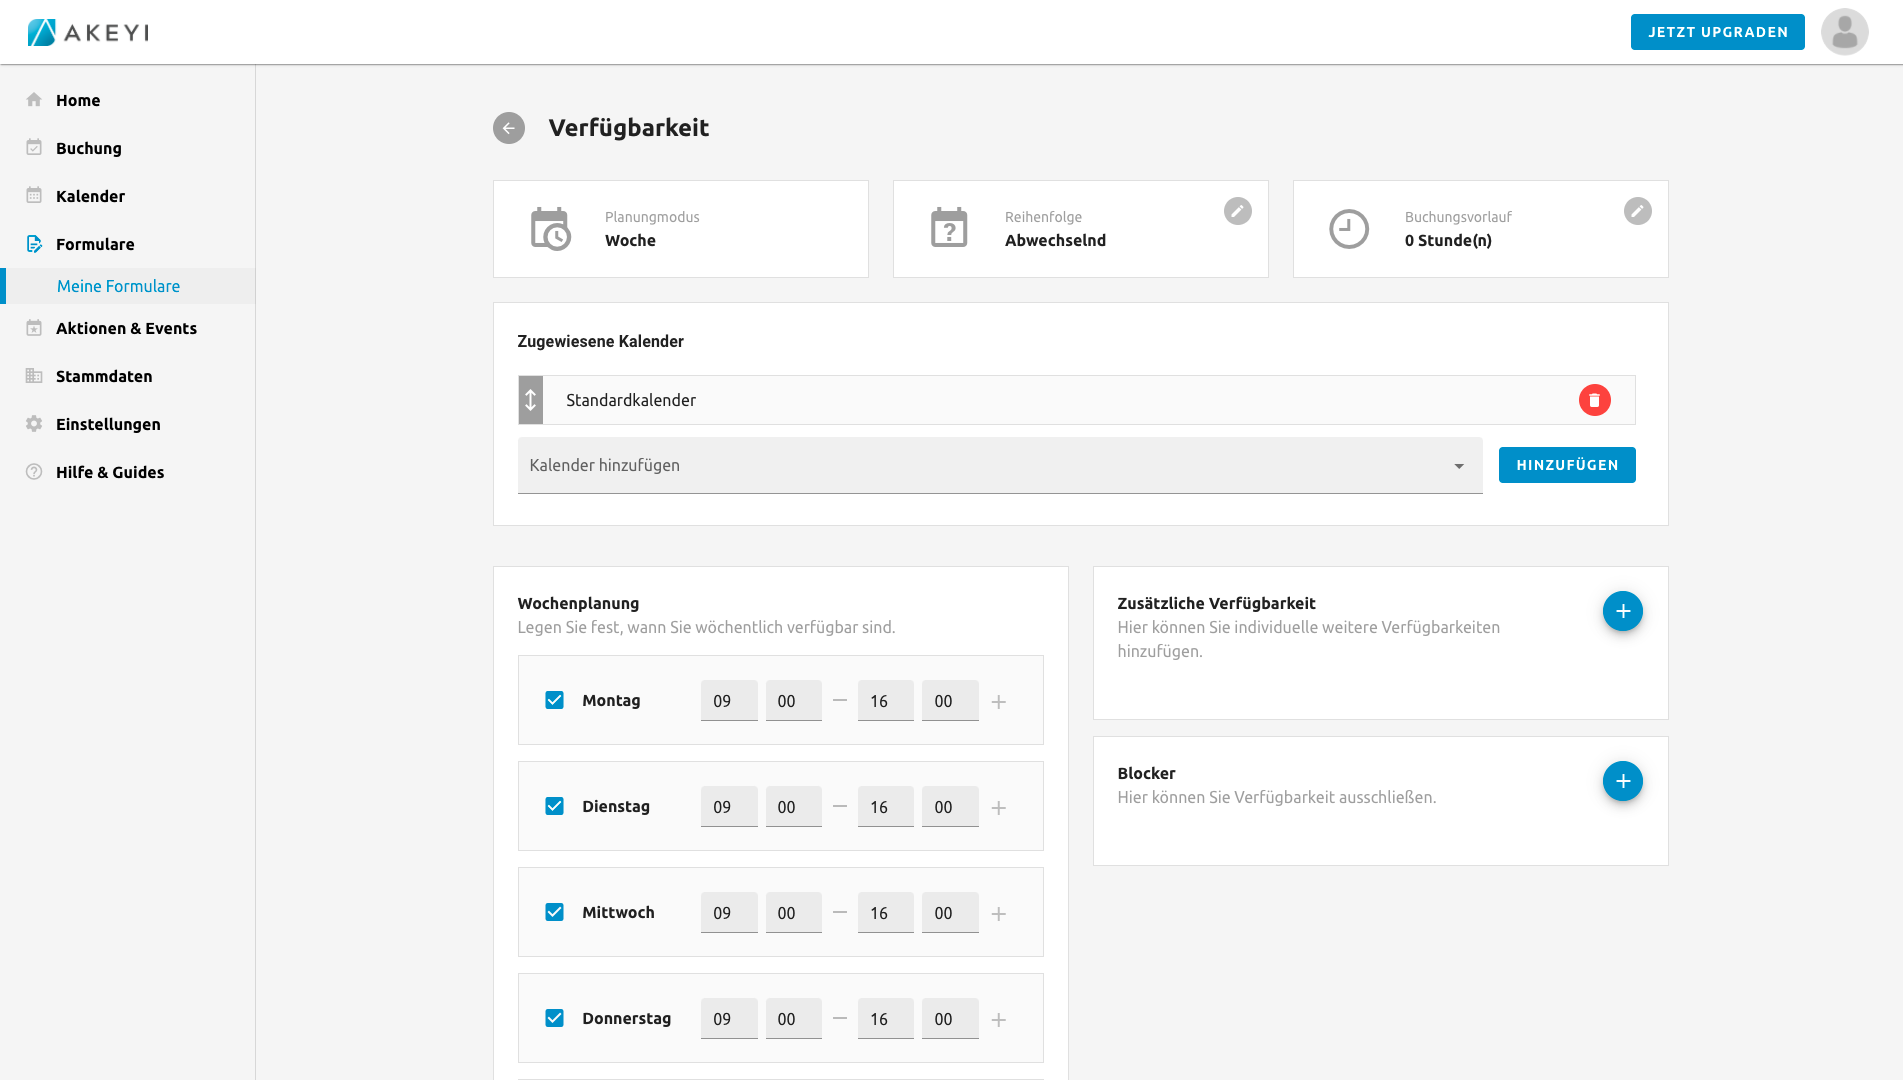Image resolution: width=1903 pixels, height=1080 pixels.
Task: Click the Hinzufügen button
Action: 1566,465
